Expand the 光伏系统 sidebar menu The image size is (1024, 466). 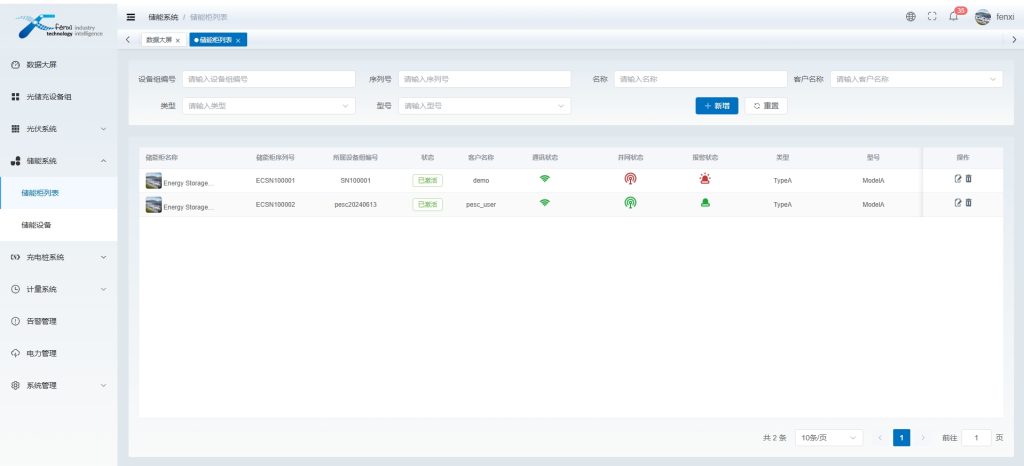click(x=58, y=129)
